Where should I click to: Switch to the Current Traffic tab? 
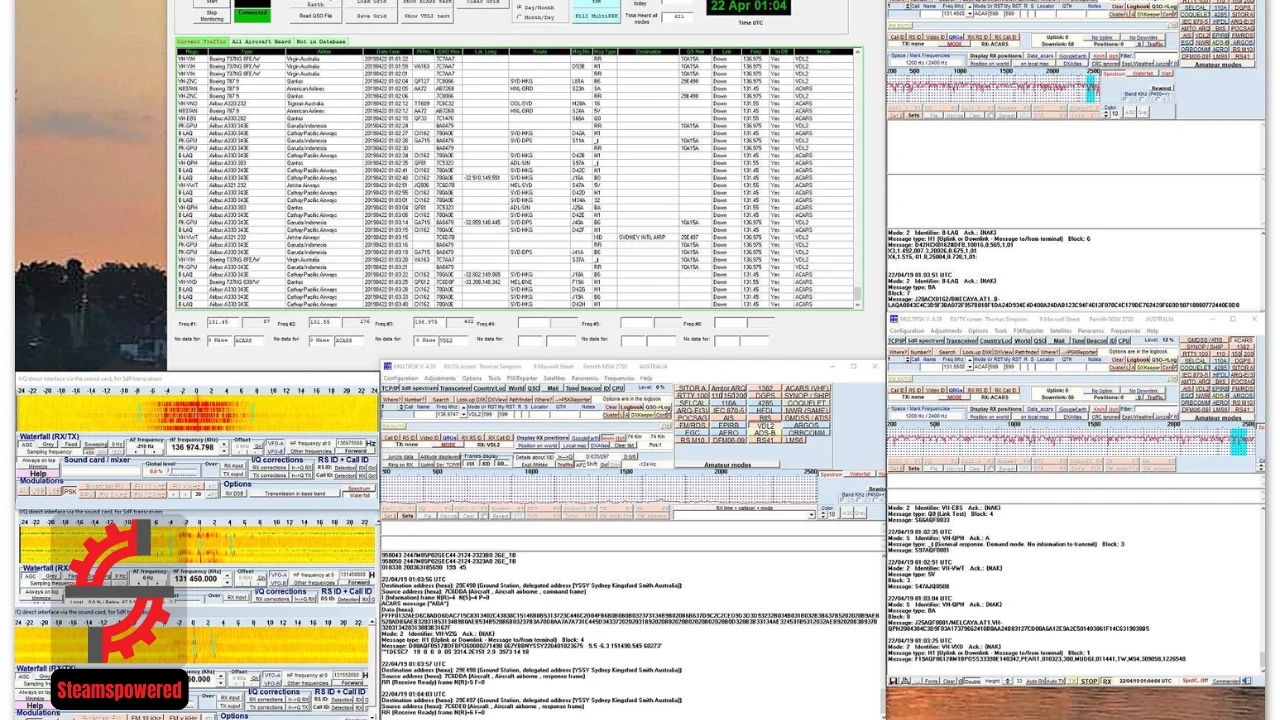coord(202,42)
